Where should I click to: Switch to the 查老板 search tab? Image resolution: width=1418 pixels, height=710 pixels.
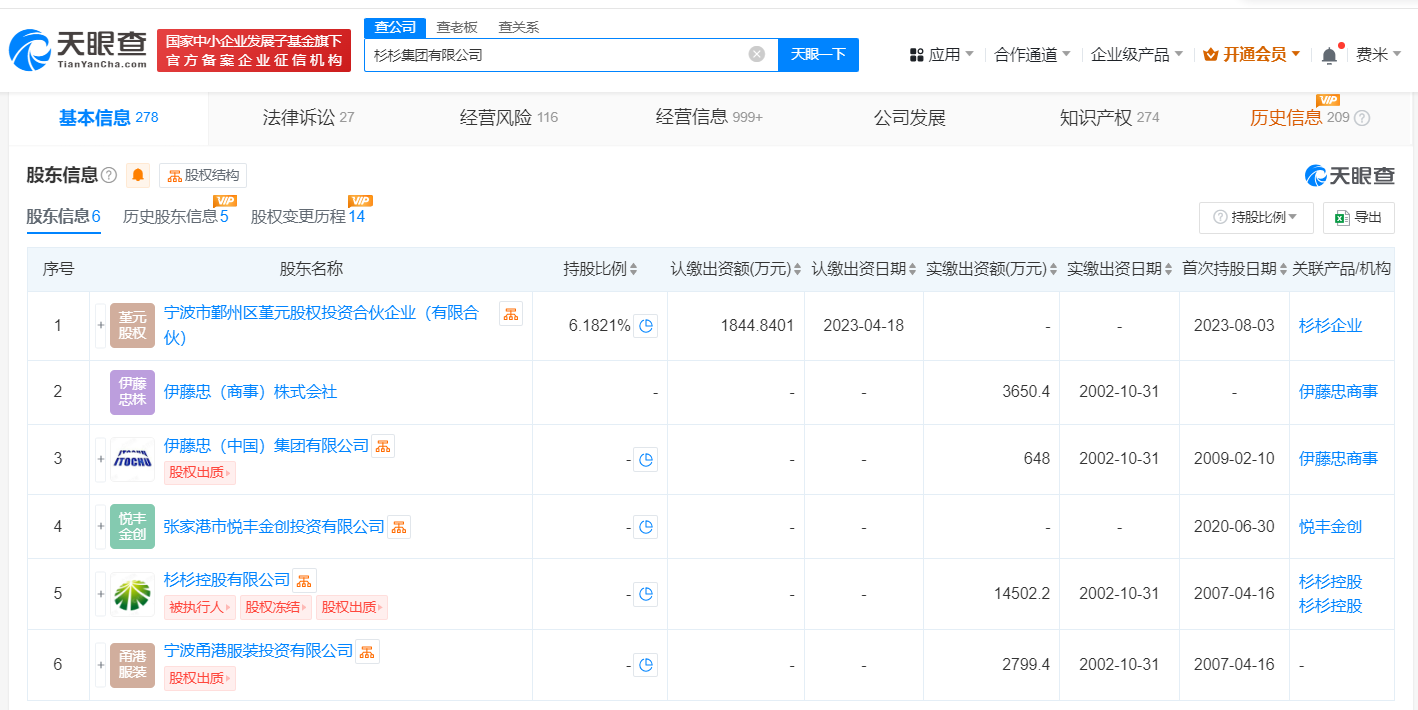click(x=457, y=27)
